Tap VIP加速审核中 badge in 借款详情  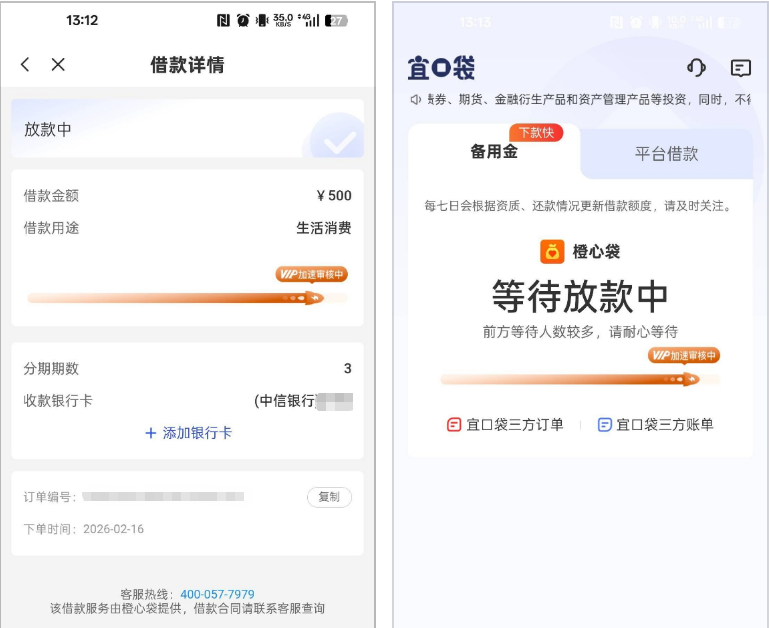click(x=311, y=274)
